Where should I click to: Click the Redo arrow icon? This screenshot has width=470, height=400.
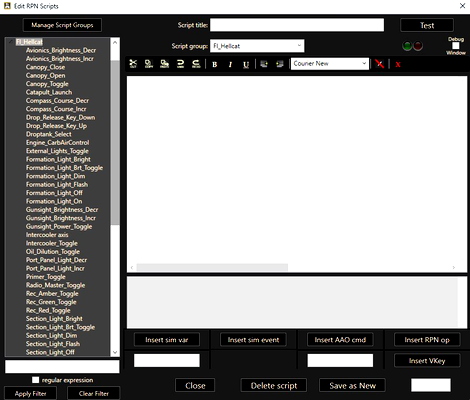coord(196,64)
